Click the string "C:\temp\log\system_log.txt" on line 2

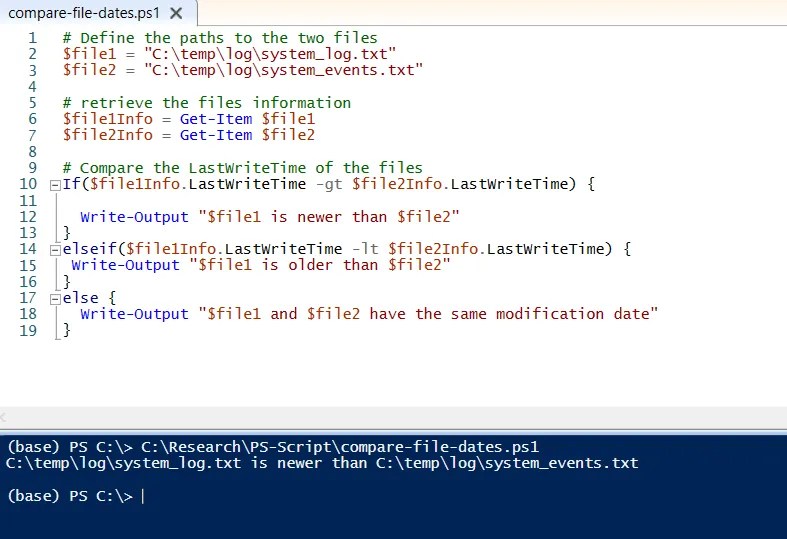[270, 54]
